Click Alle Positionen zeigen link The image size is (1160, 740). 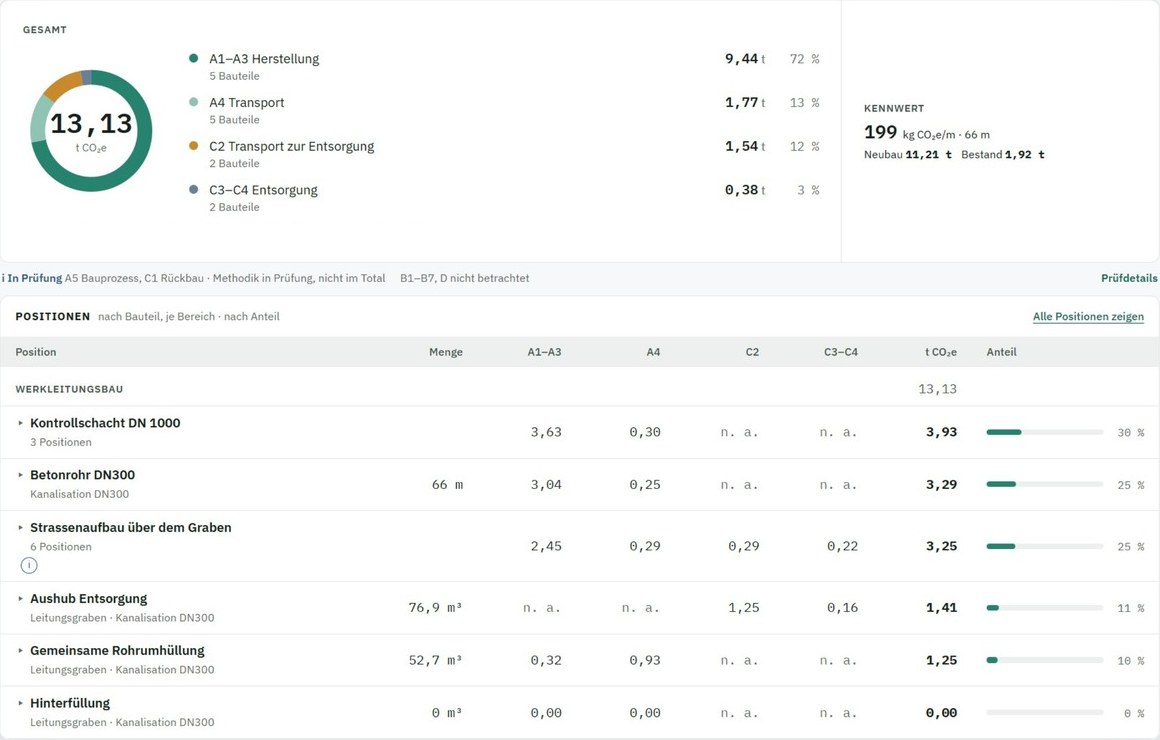tap(1088, 317)
